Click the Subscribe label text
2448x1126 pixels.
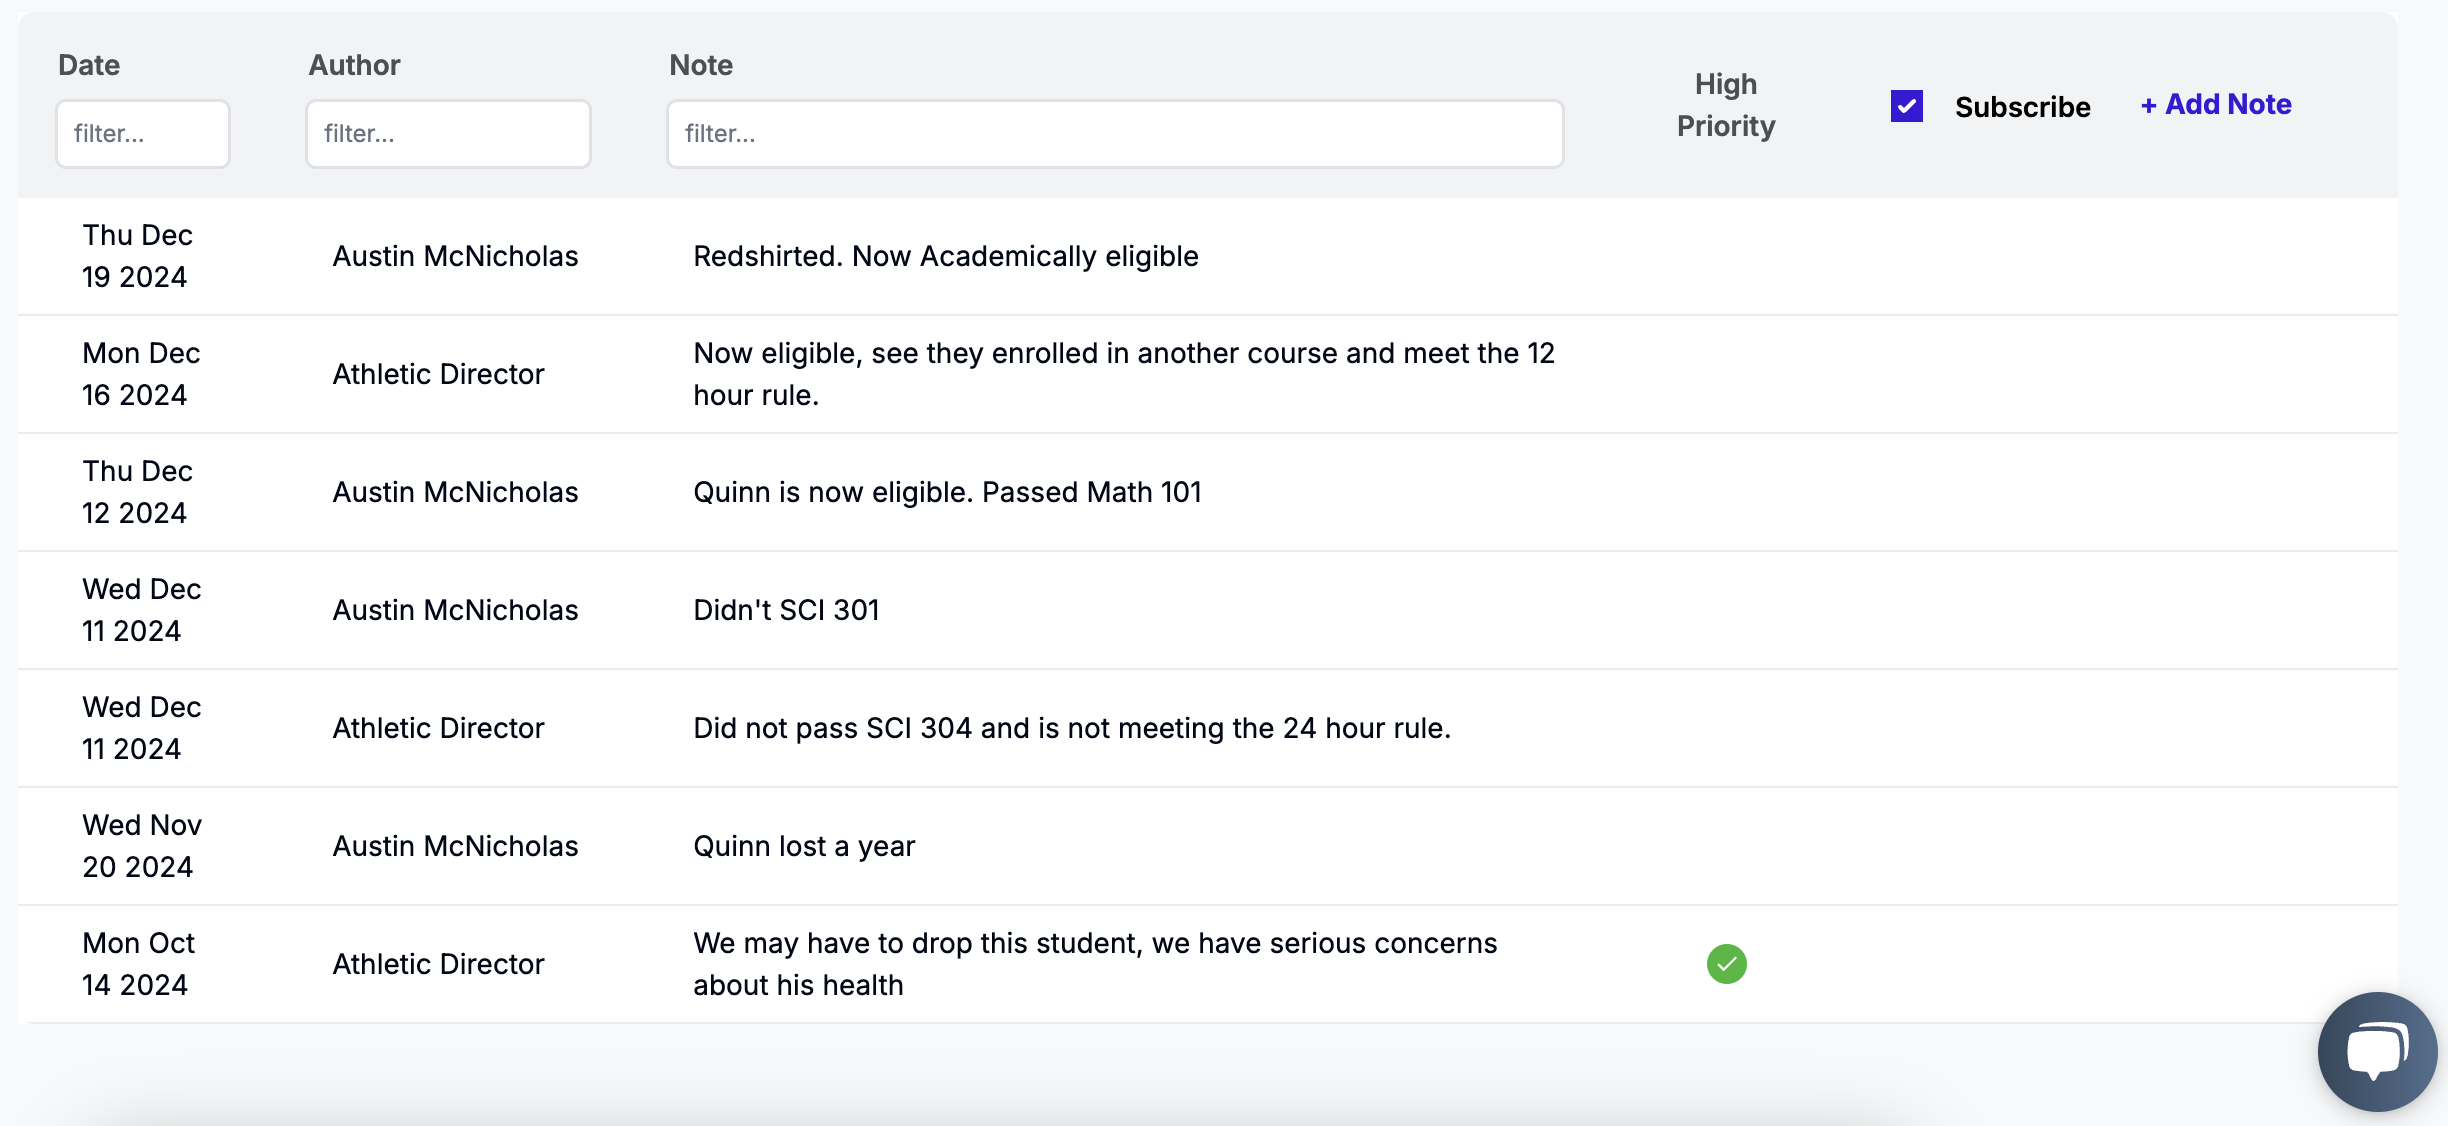2022,107
